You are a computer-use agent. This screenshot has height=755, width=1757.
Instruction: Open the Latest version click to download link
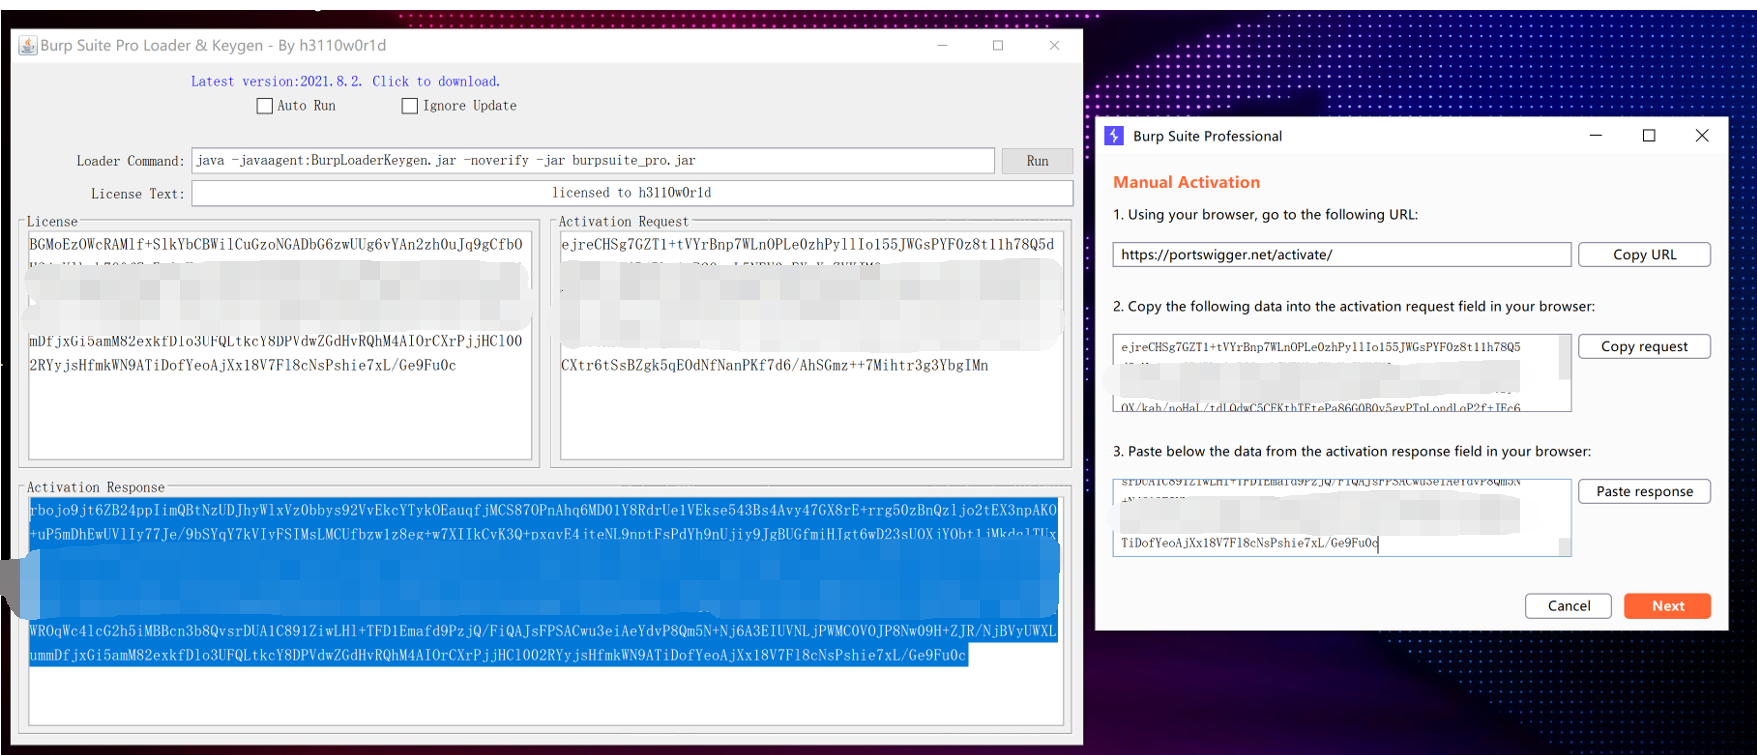[x=345, y=81]
